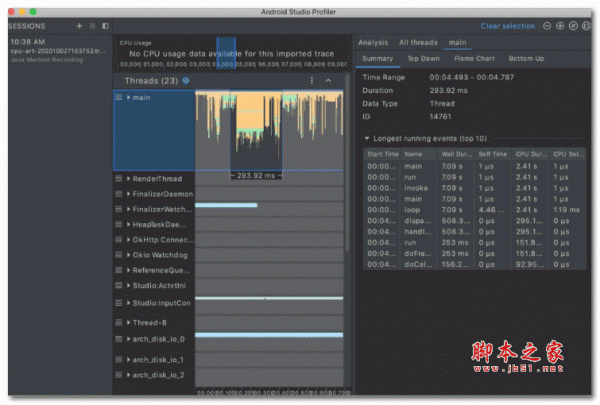The width and height of the screenshot is (600, 405).
Task: Click drag handle of arch_disk_io_2 row
Action: pos(119,375)
